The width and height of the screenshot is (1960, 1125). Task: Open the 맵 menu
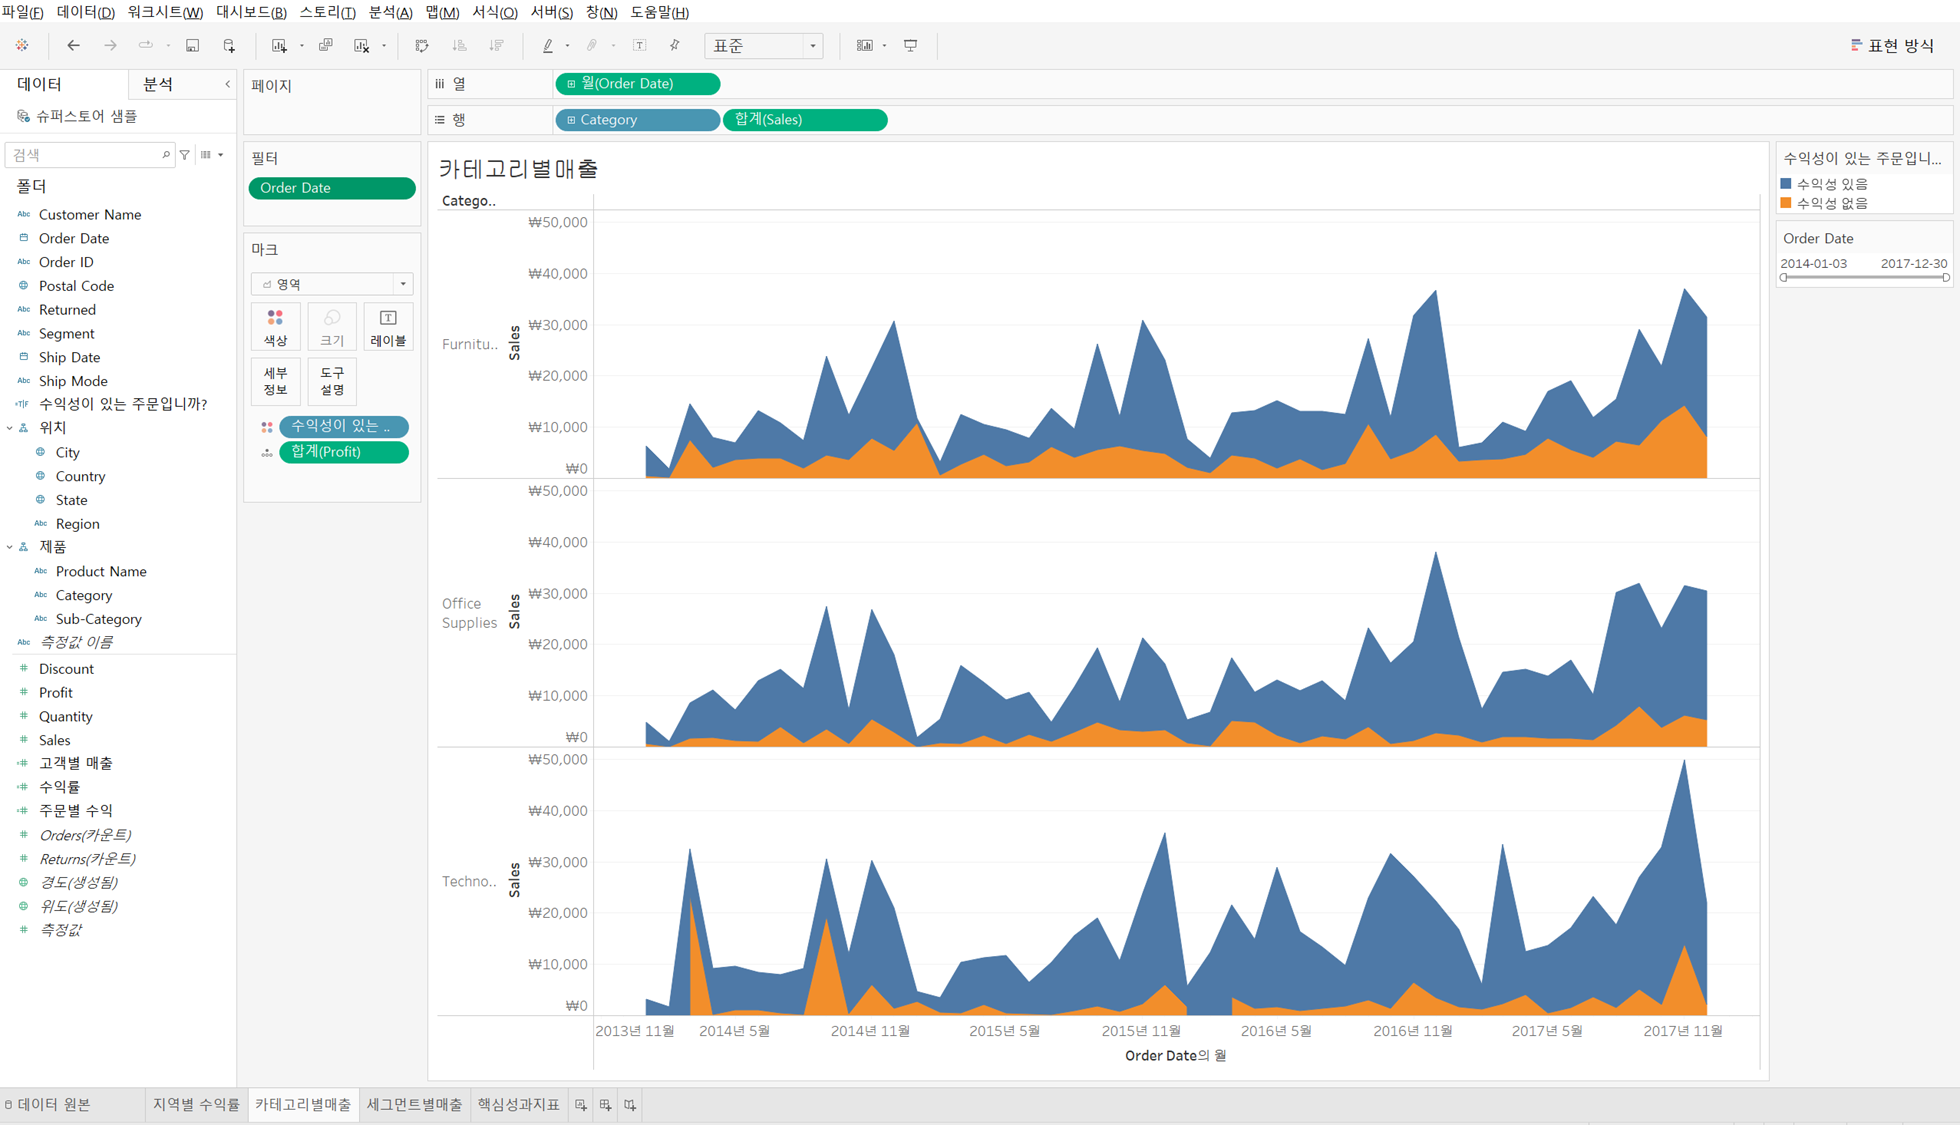442,12
